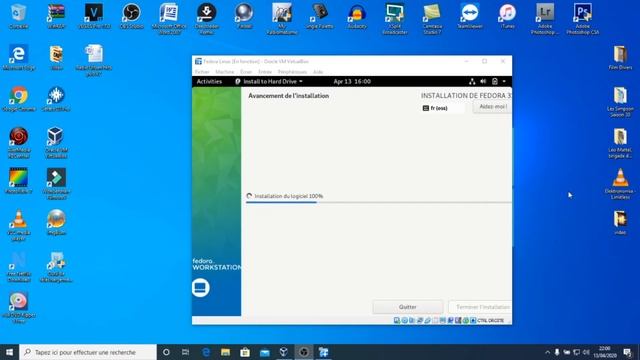Open Oracle VM VirtualBox desktop shortcut
Screen dimensions: 640x360
[x=56, y=142]
